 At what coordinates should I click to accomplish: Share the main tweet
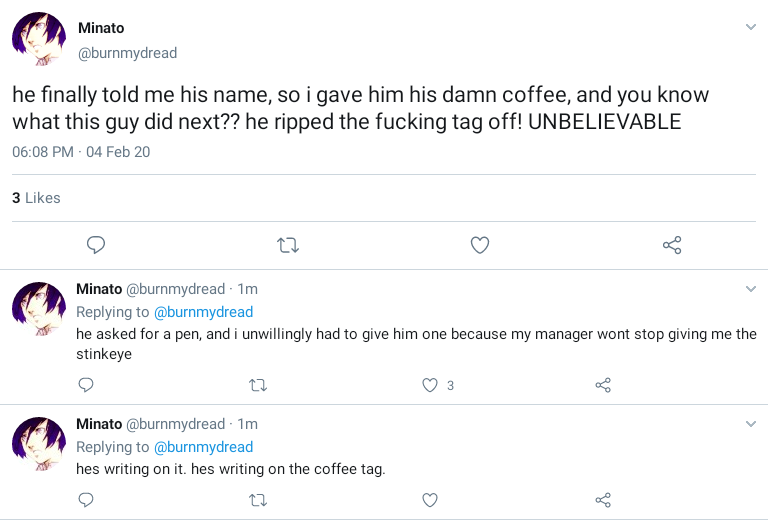(x=672, y=245)
